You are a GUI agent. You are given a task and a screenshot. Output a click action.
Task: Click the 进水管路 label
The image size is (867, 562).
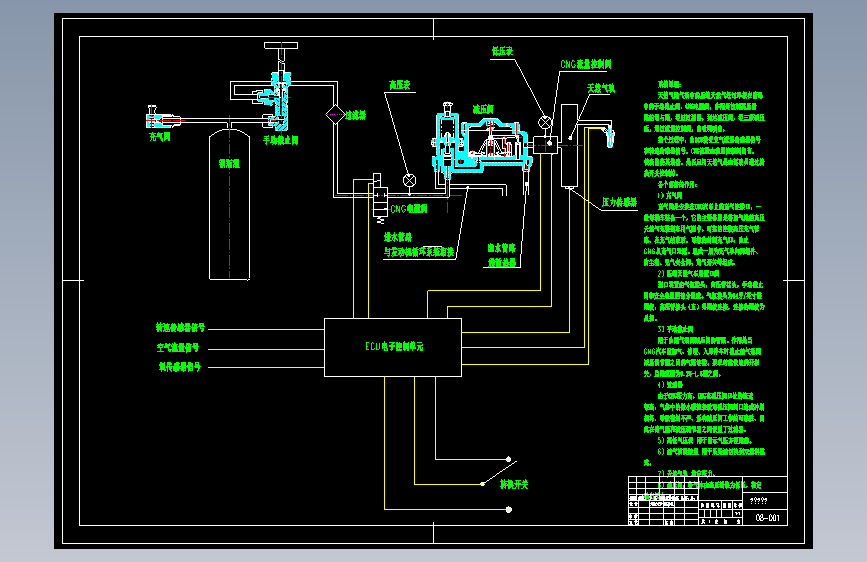point(398,237)
